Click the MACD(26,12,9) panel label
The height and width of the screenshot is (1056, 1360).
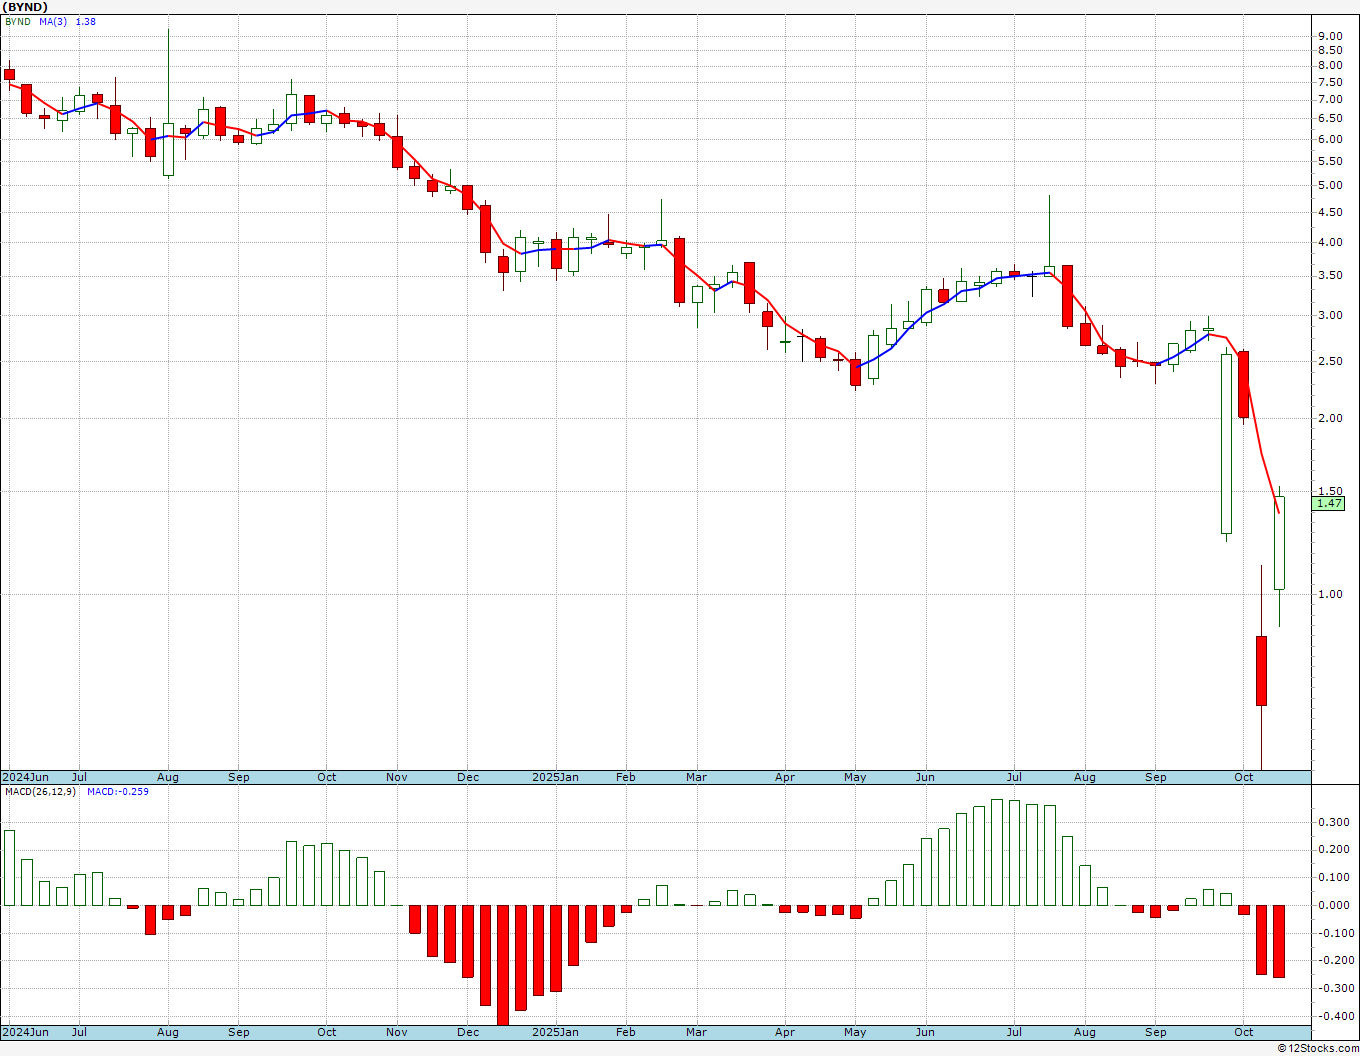42,792
